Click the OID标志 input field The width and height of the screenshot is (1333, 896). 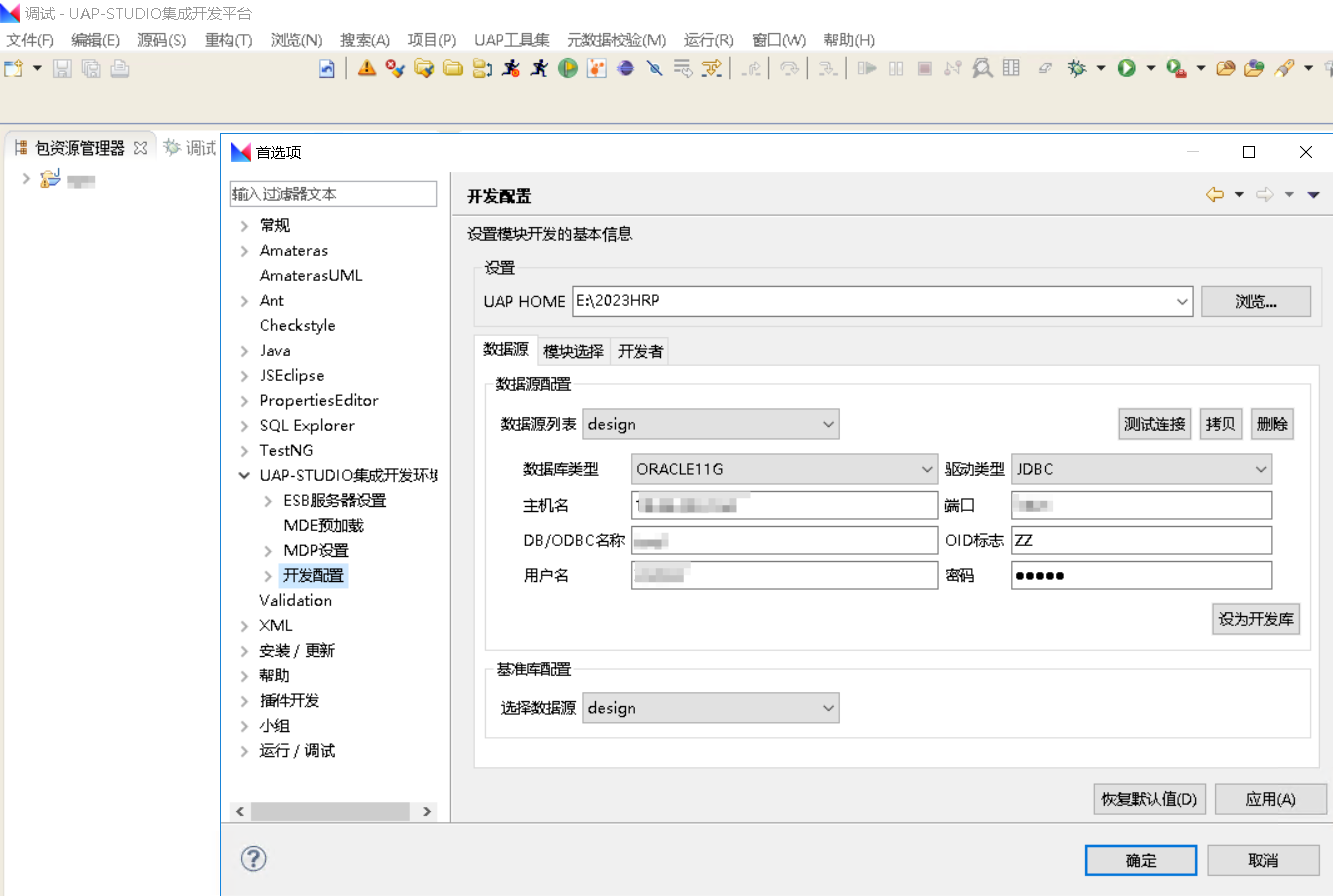pos(1141,540)
